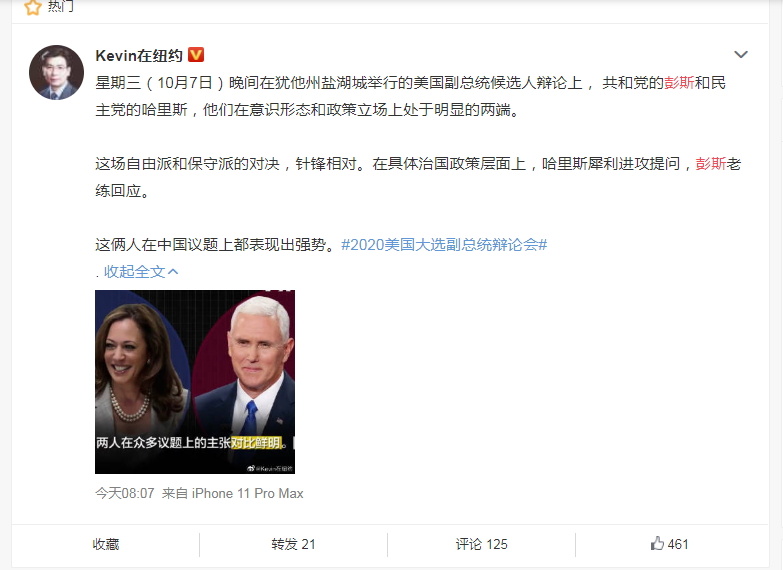Collapse post with 收起全文

pyautogui.click(x=135, y=271)
